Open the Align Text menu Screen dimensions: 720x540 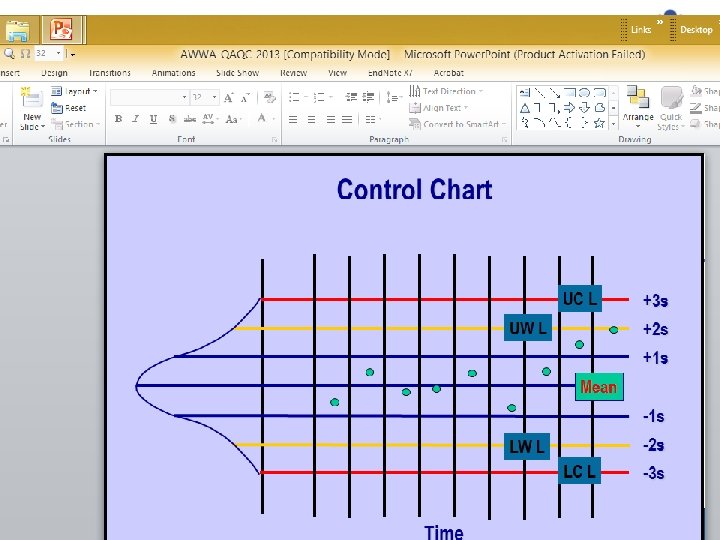tap(439, 108)
